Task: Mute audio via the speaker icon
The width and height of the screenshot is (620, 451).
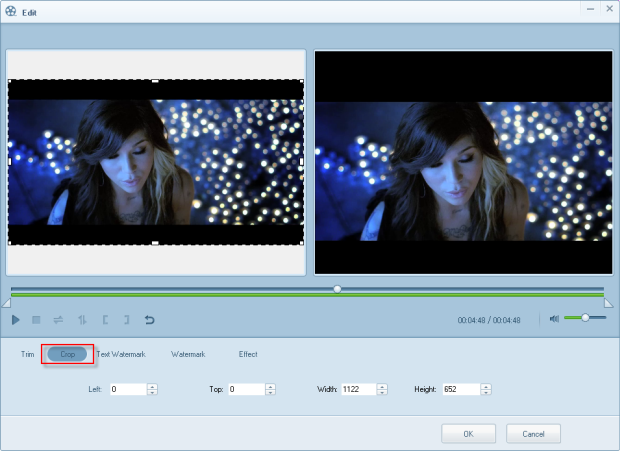Action: 554,319
